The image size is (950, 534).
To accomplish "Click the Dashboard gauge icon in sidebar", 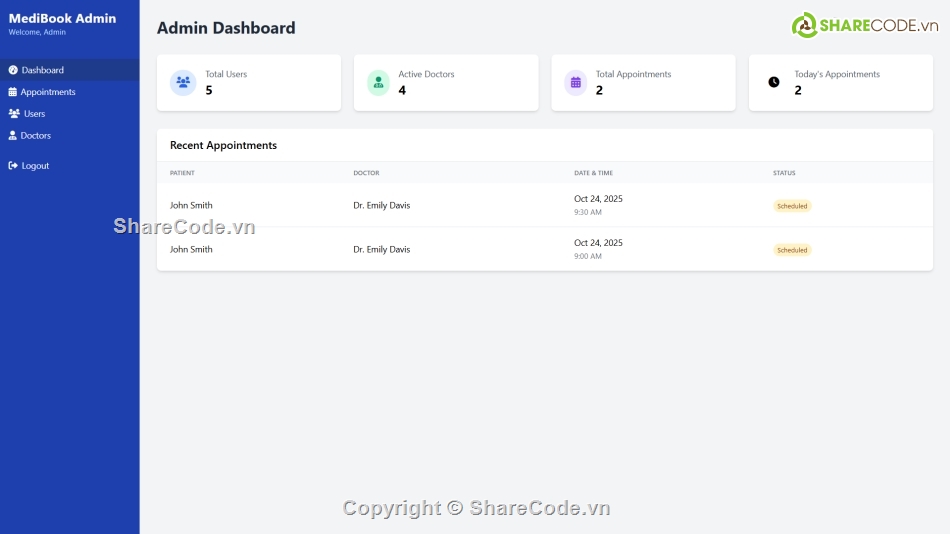I will click(x=13, y=70).
